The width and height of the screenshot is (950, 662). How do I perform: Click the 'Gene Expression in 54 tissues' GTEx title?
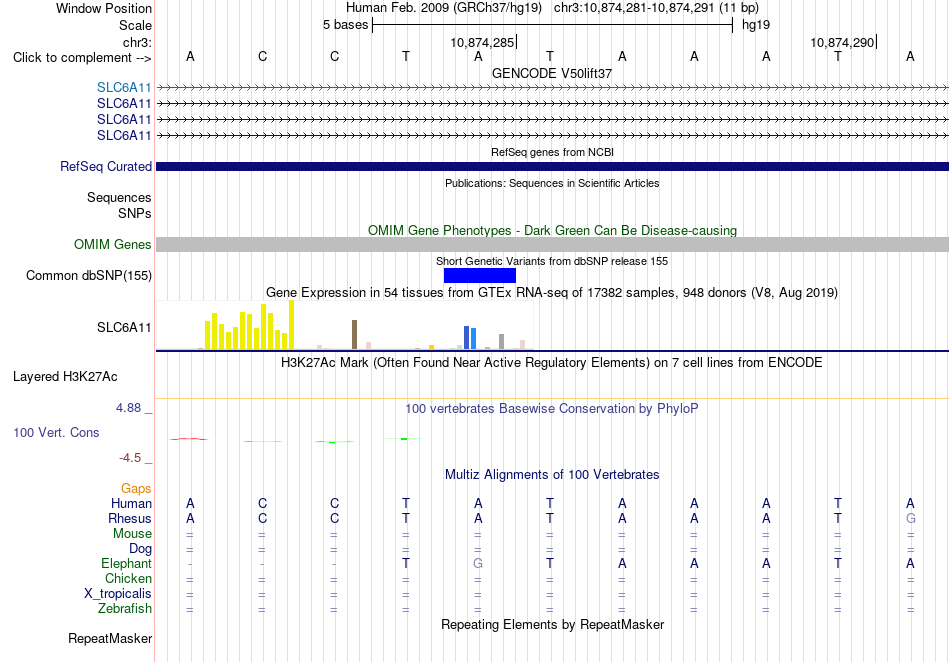point(552,293)
